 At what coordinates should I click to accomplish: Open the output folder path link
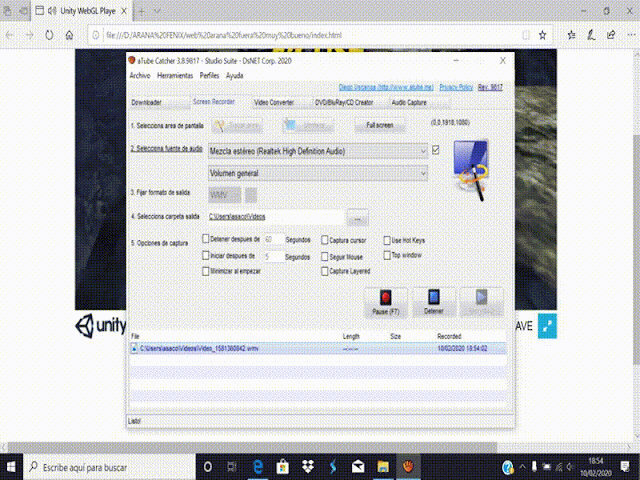237,217
